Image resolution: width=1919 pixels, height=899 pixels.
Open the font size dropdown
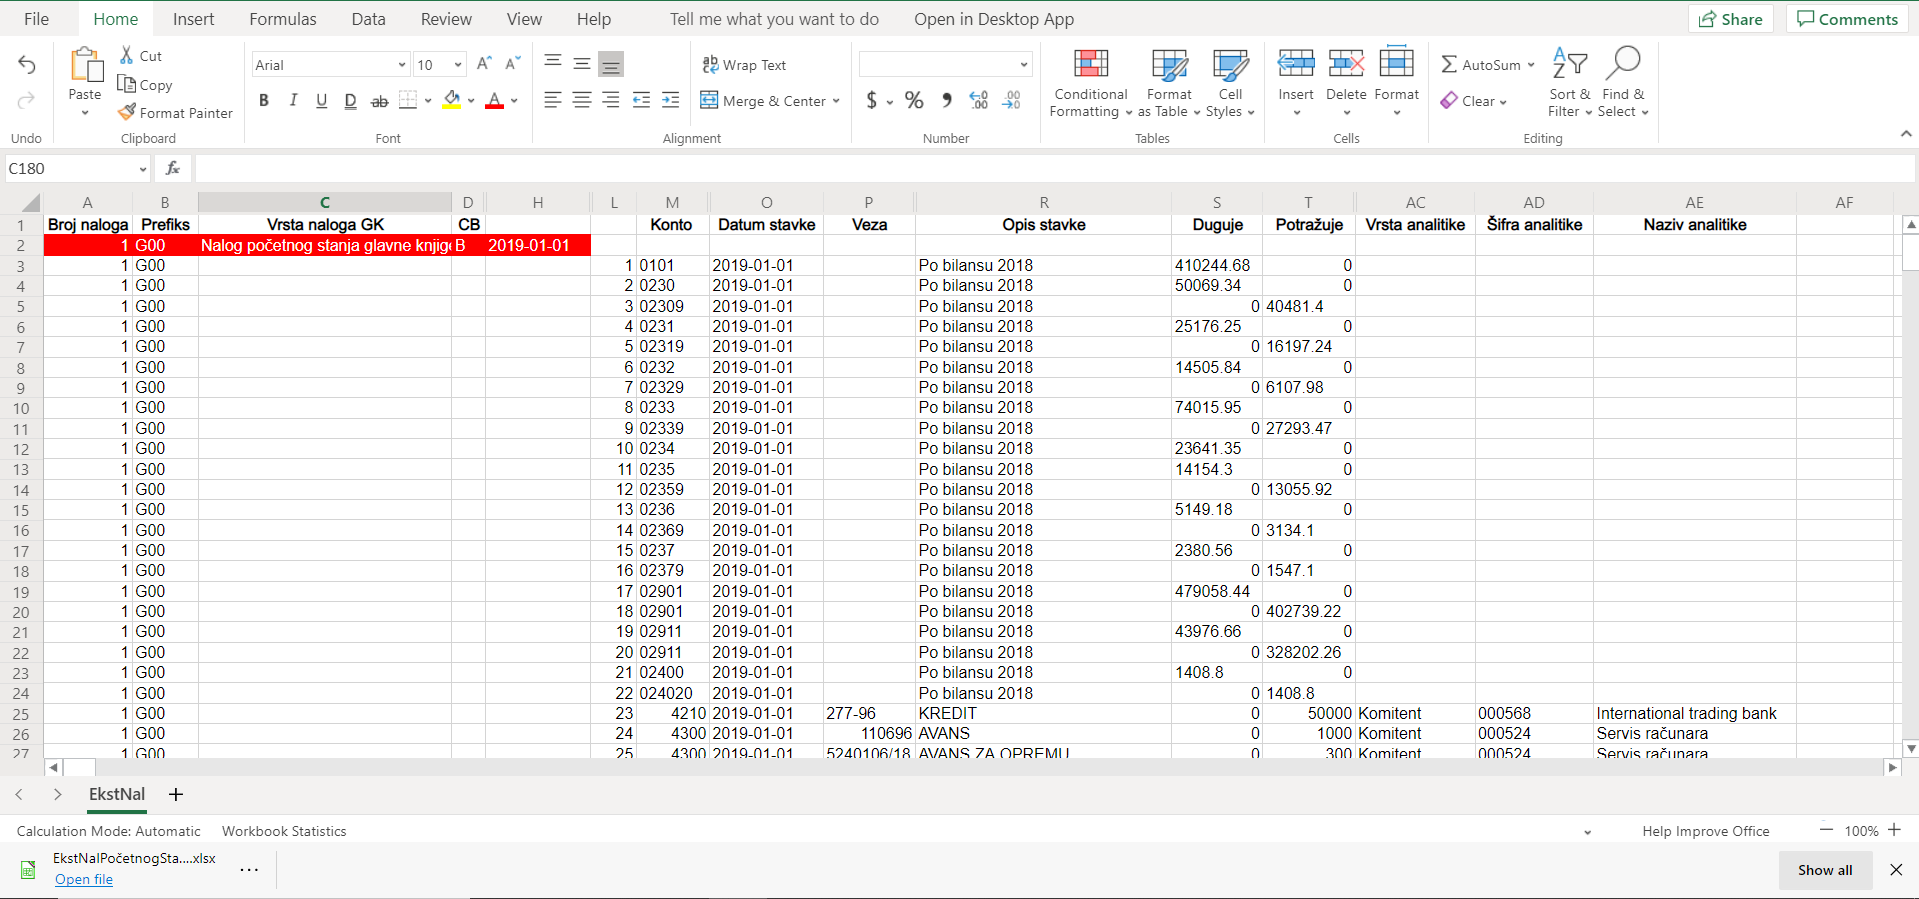tap(458, 65)
